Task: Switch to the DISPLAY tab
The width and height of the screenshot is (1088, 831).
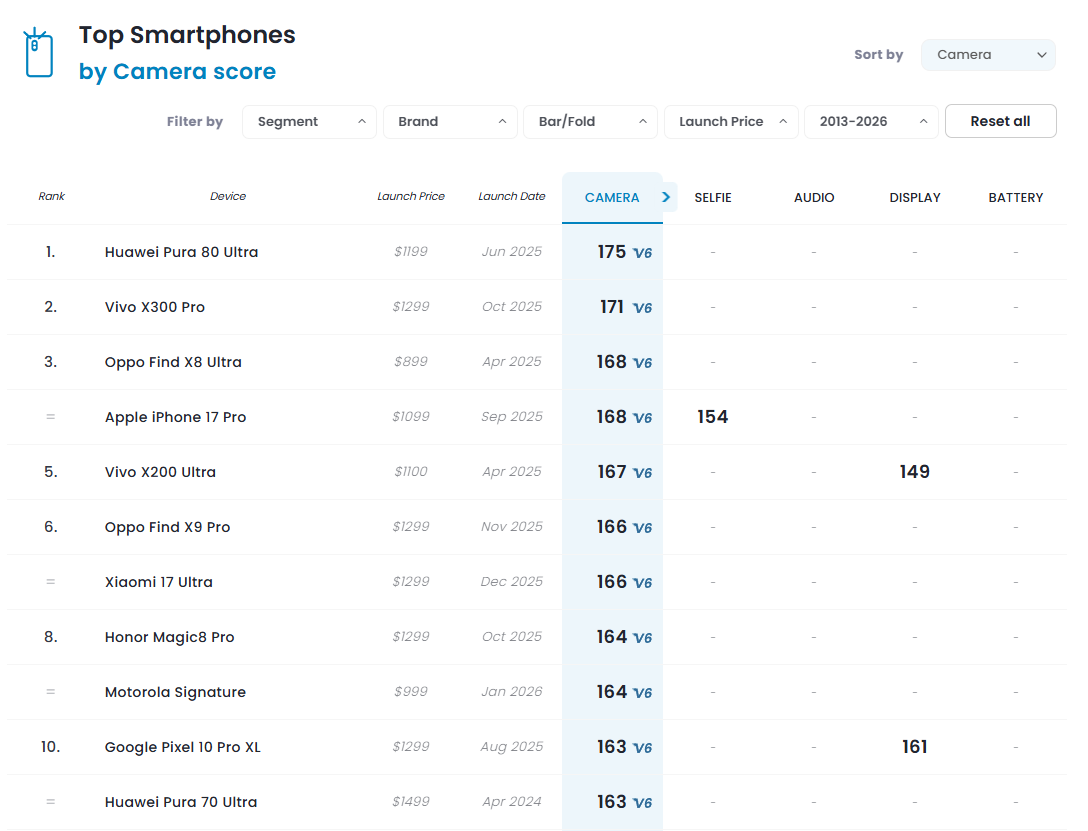Action: coord(915,198)
